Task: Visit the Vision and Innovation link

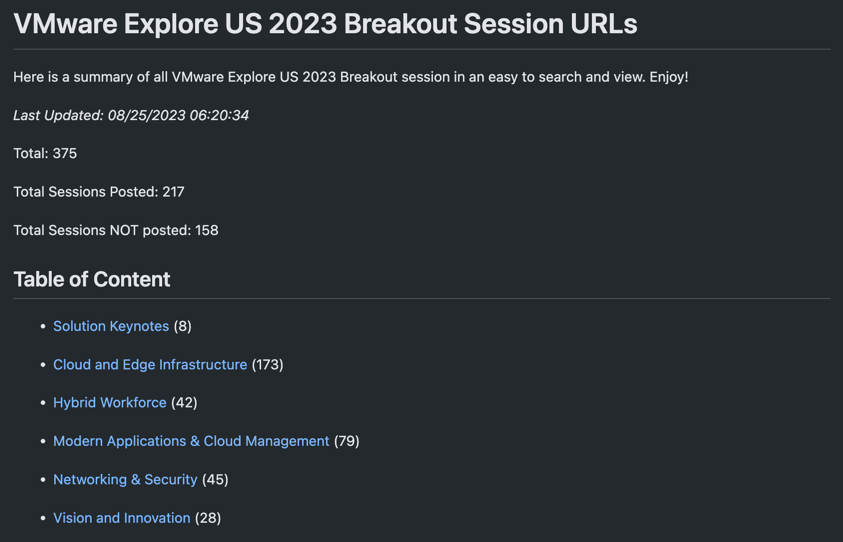Action: coord(122,518)
